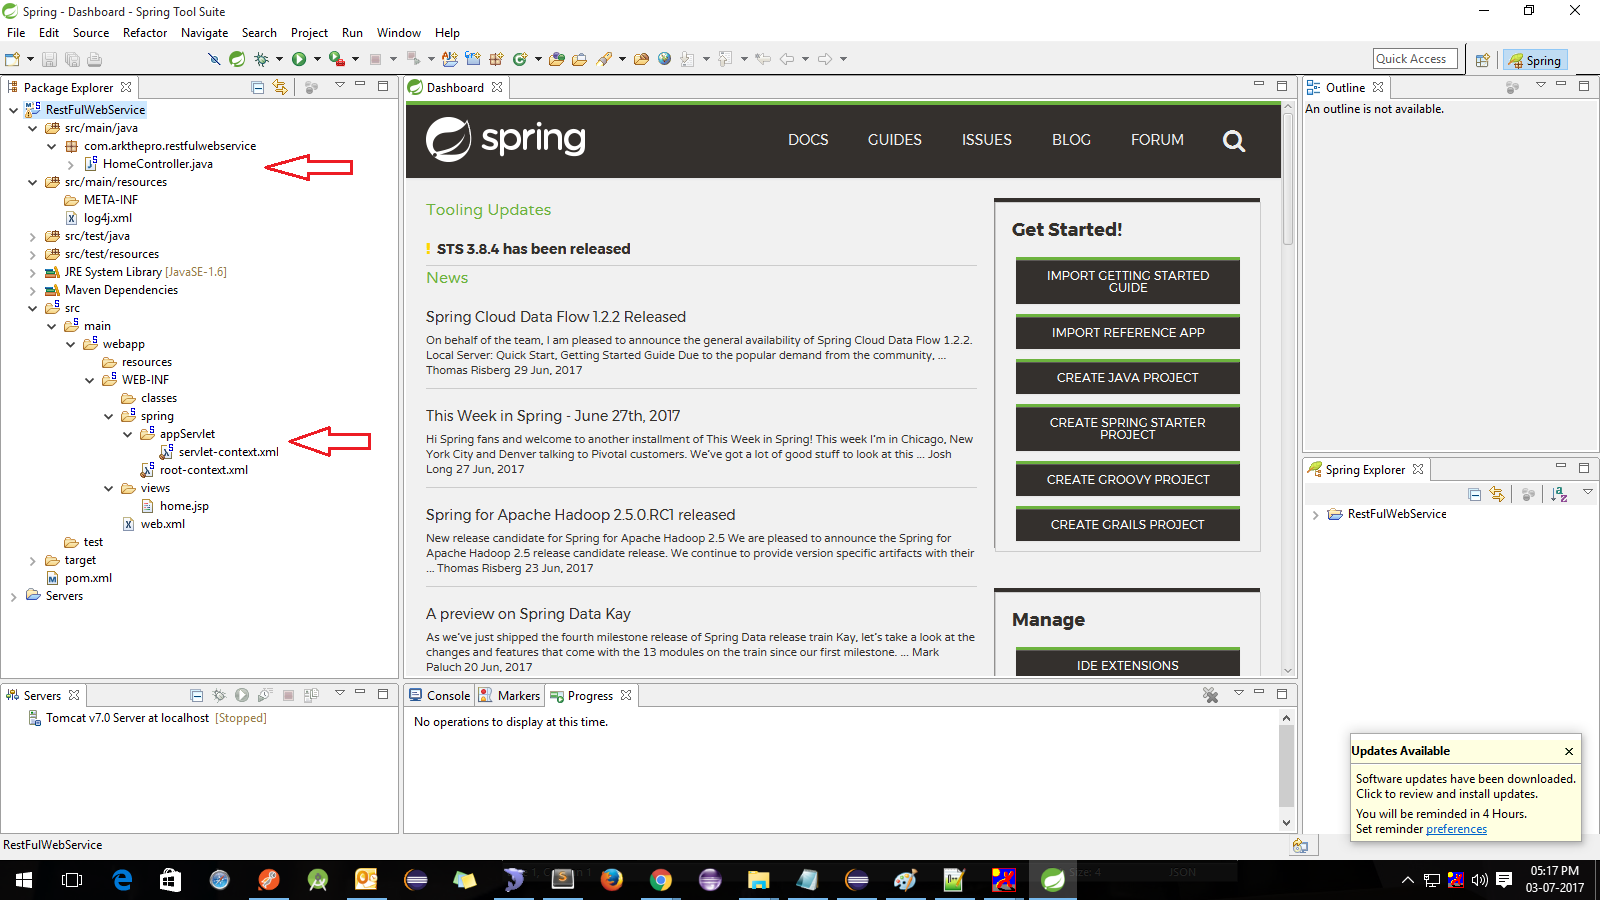Collapse All items in Package Explorer
The width and height of the screenshot is (1600, 900).
pyautogui.click(x=257, y=87)
